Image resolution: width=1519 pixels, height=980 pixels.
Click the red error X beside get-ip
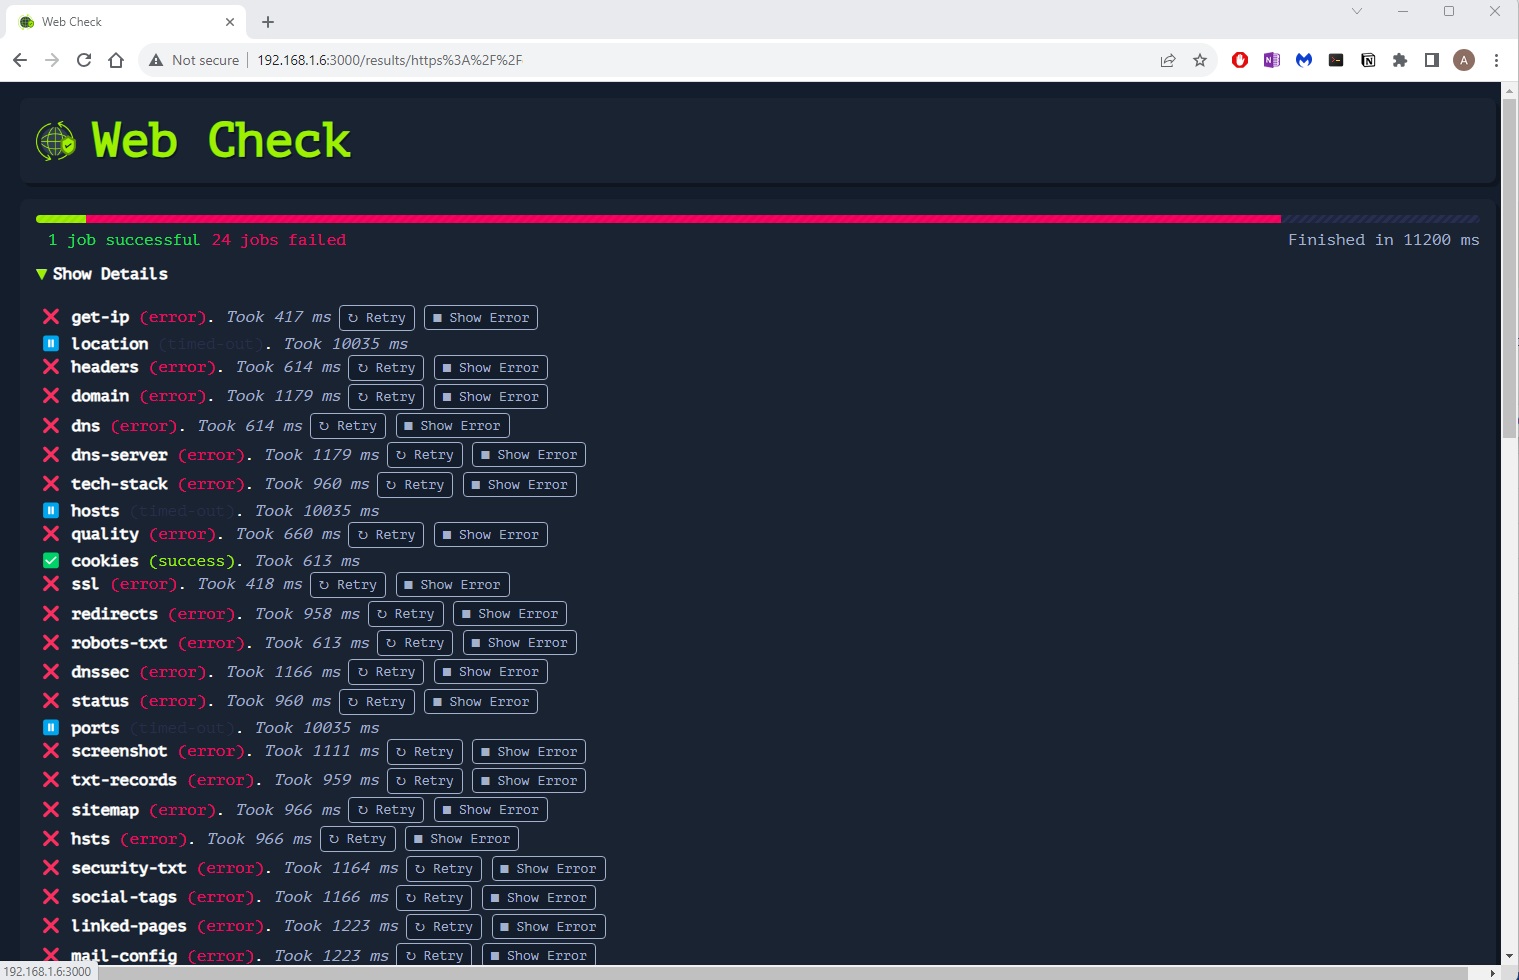click(50, 316)
